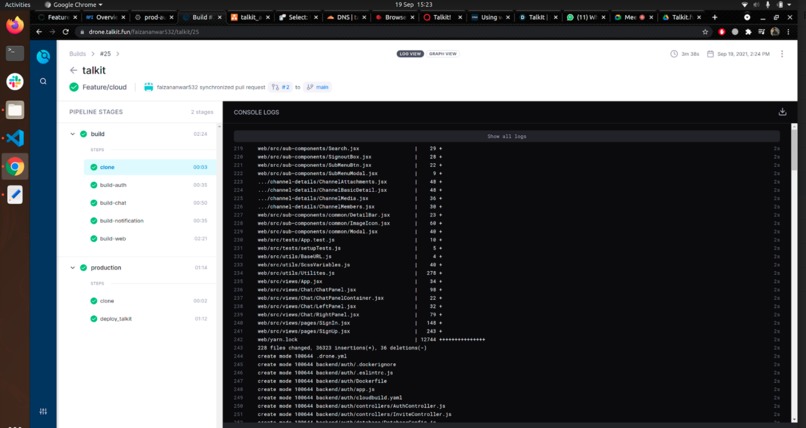Go back in browser history
The width and height of the screenshot is (806, 428).
[x=39, y=32]
